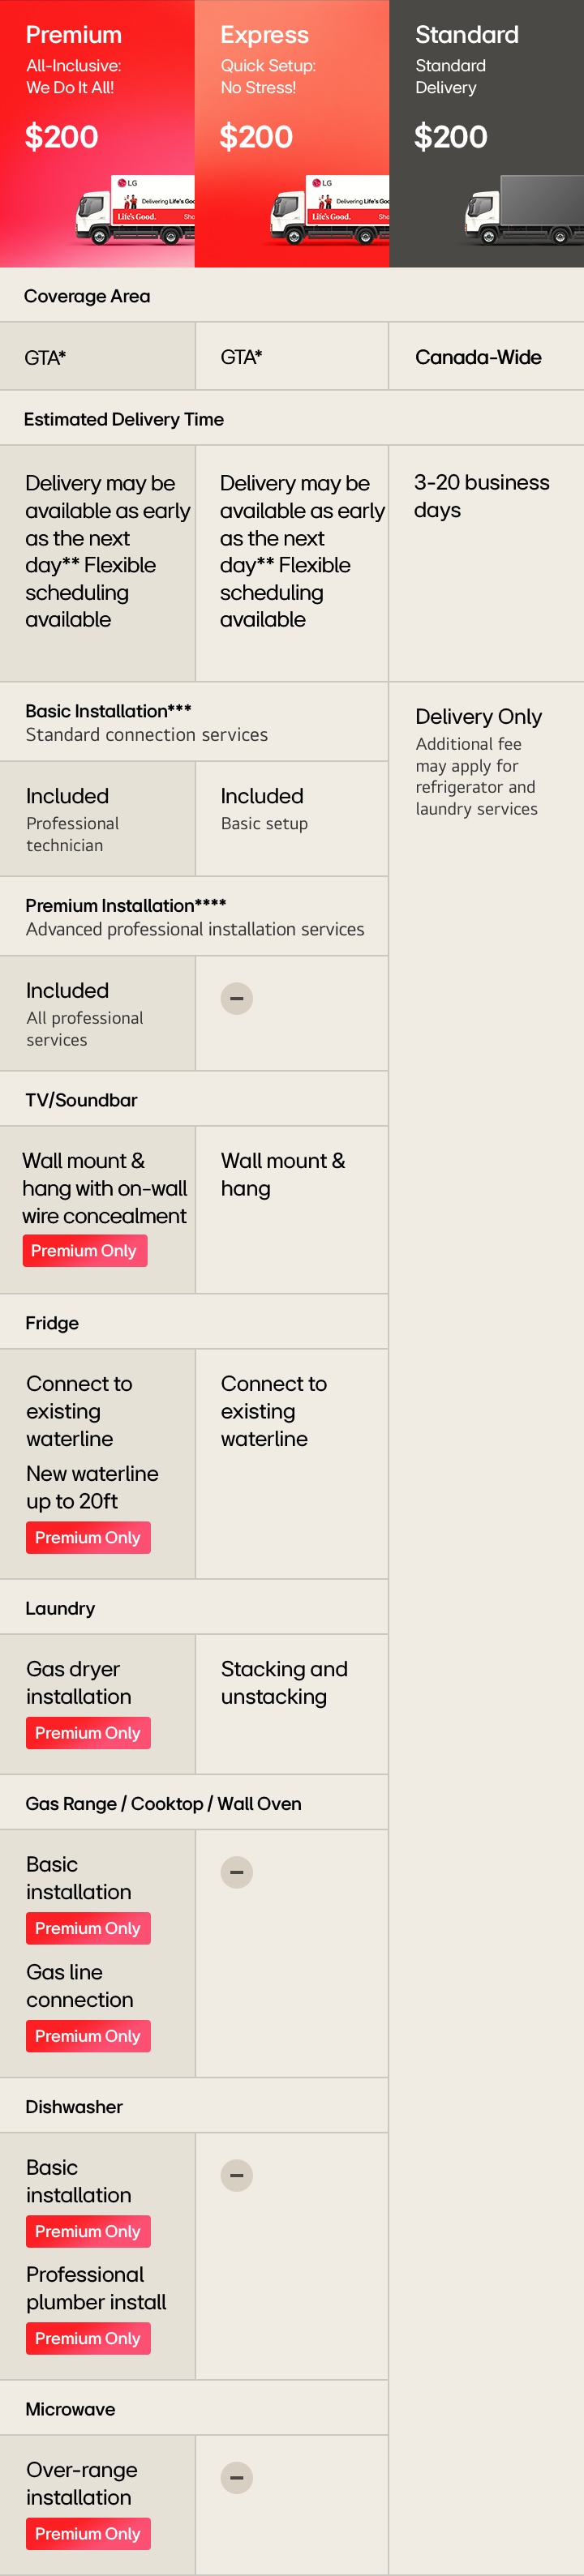Click the minus icon in Dishwasher section
This screenshot has width=584, height=2576.
237,2175
